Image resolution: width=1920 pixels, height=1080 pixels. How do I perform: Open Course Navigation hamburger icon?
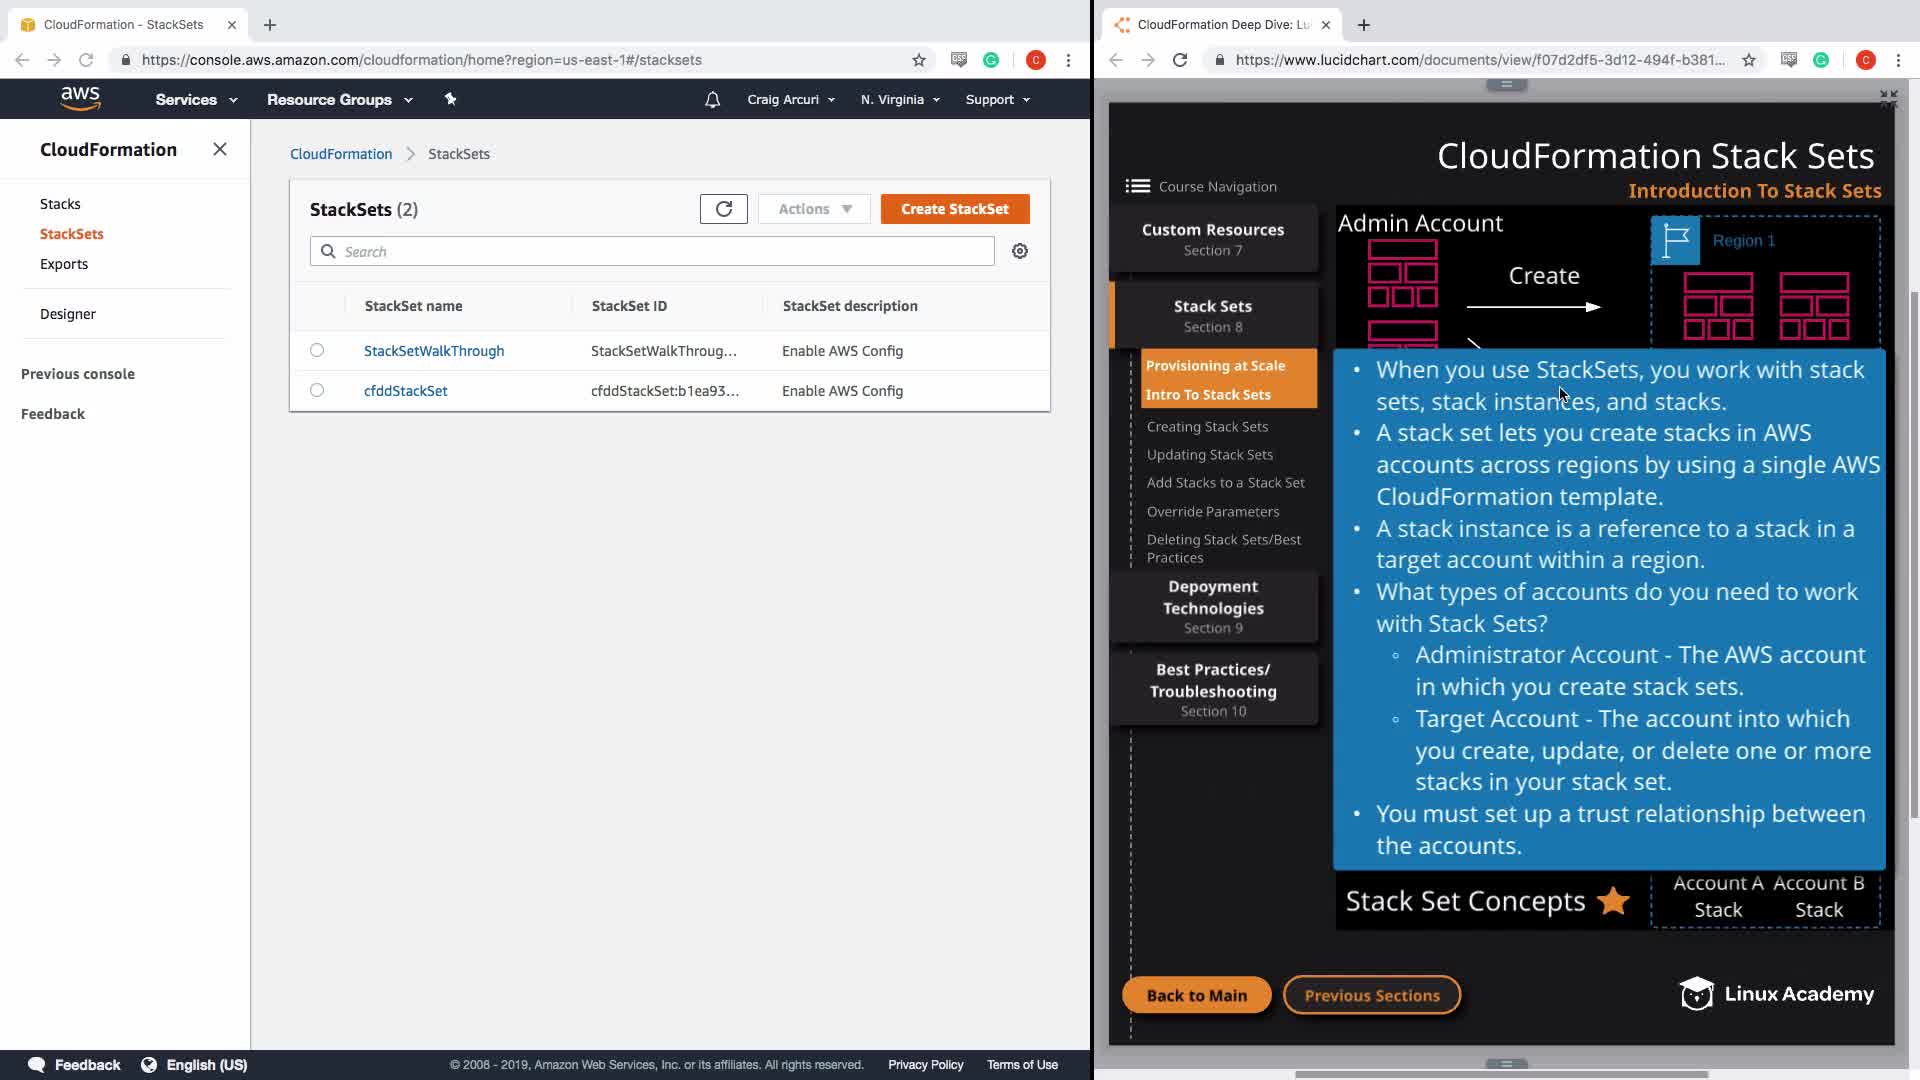point(1137,186)
